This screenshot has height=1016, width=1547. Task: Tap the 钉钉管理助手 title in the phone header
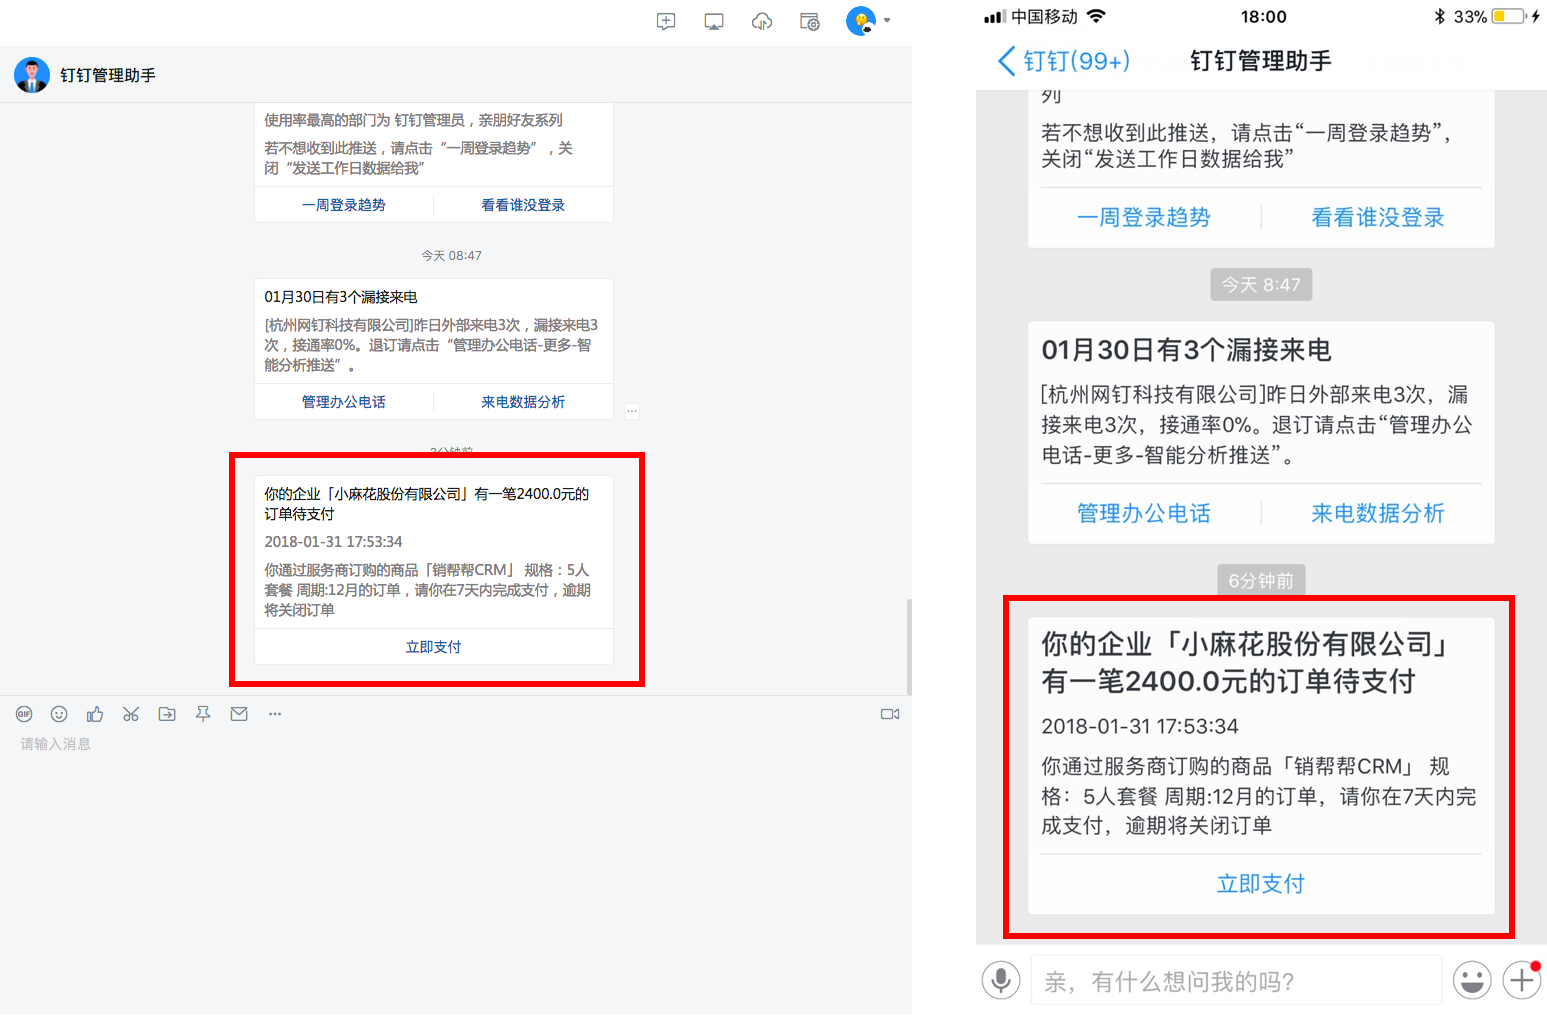tap(1261, 61)
